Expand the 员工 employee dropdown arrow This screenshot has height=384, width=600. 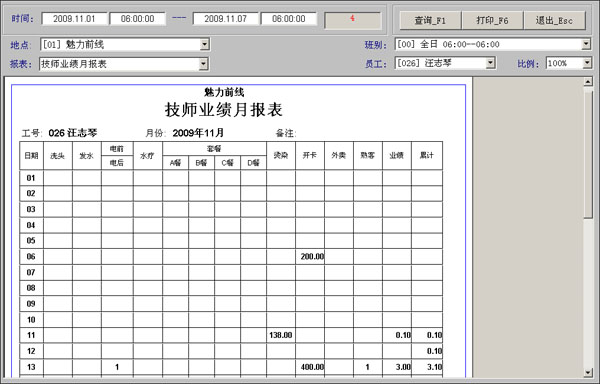490,63
